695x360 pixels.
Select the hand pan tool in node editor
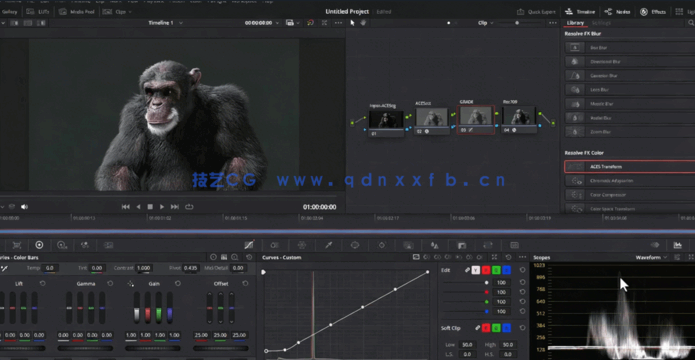point(363,23)
